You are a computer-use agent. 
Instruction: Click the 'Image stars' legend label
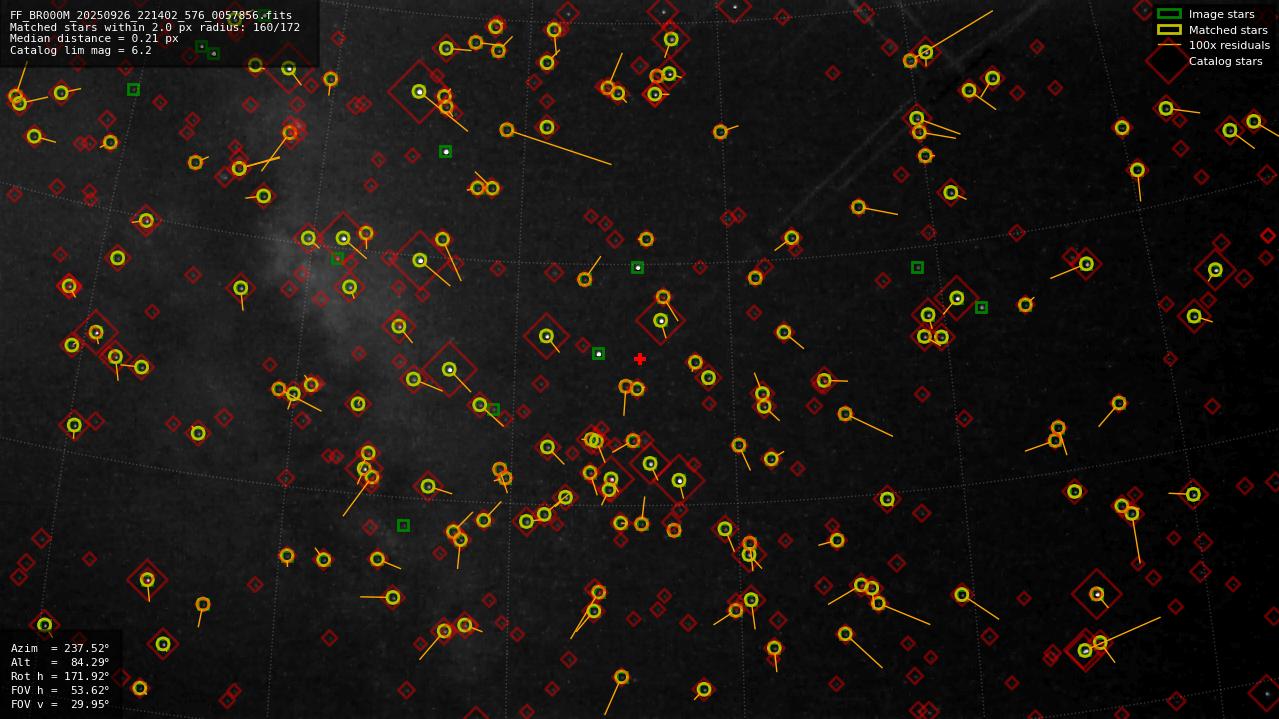coord(1221,14)
